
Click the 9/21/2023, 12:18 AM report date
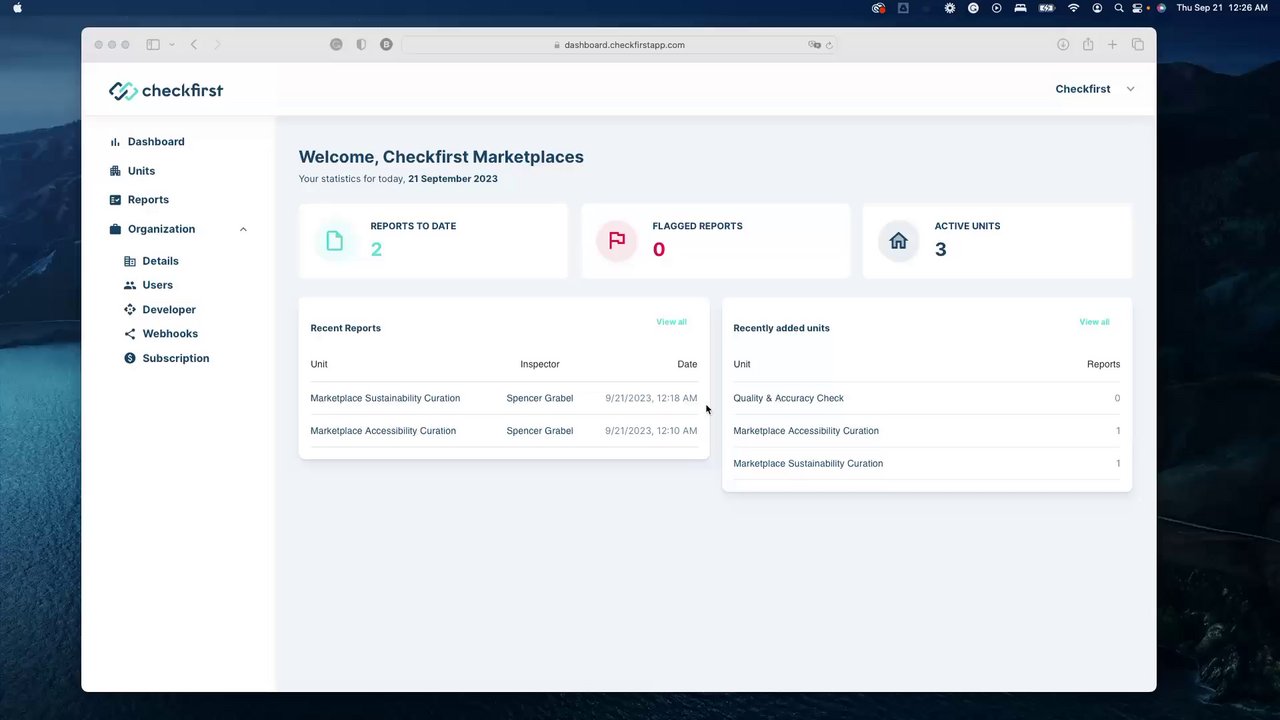651,398
